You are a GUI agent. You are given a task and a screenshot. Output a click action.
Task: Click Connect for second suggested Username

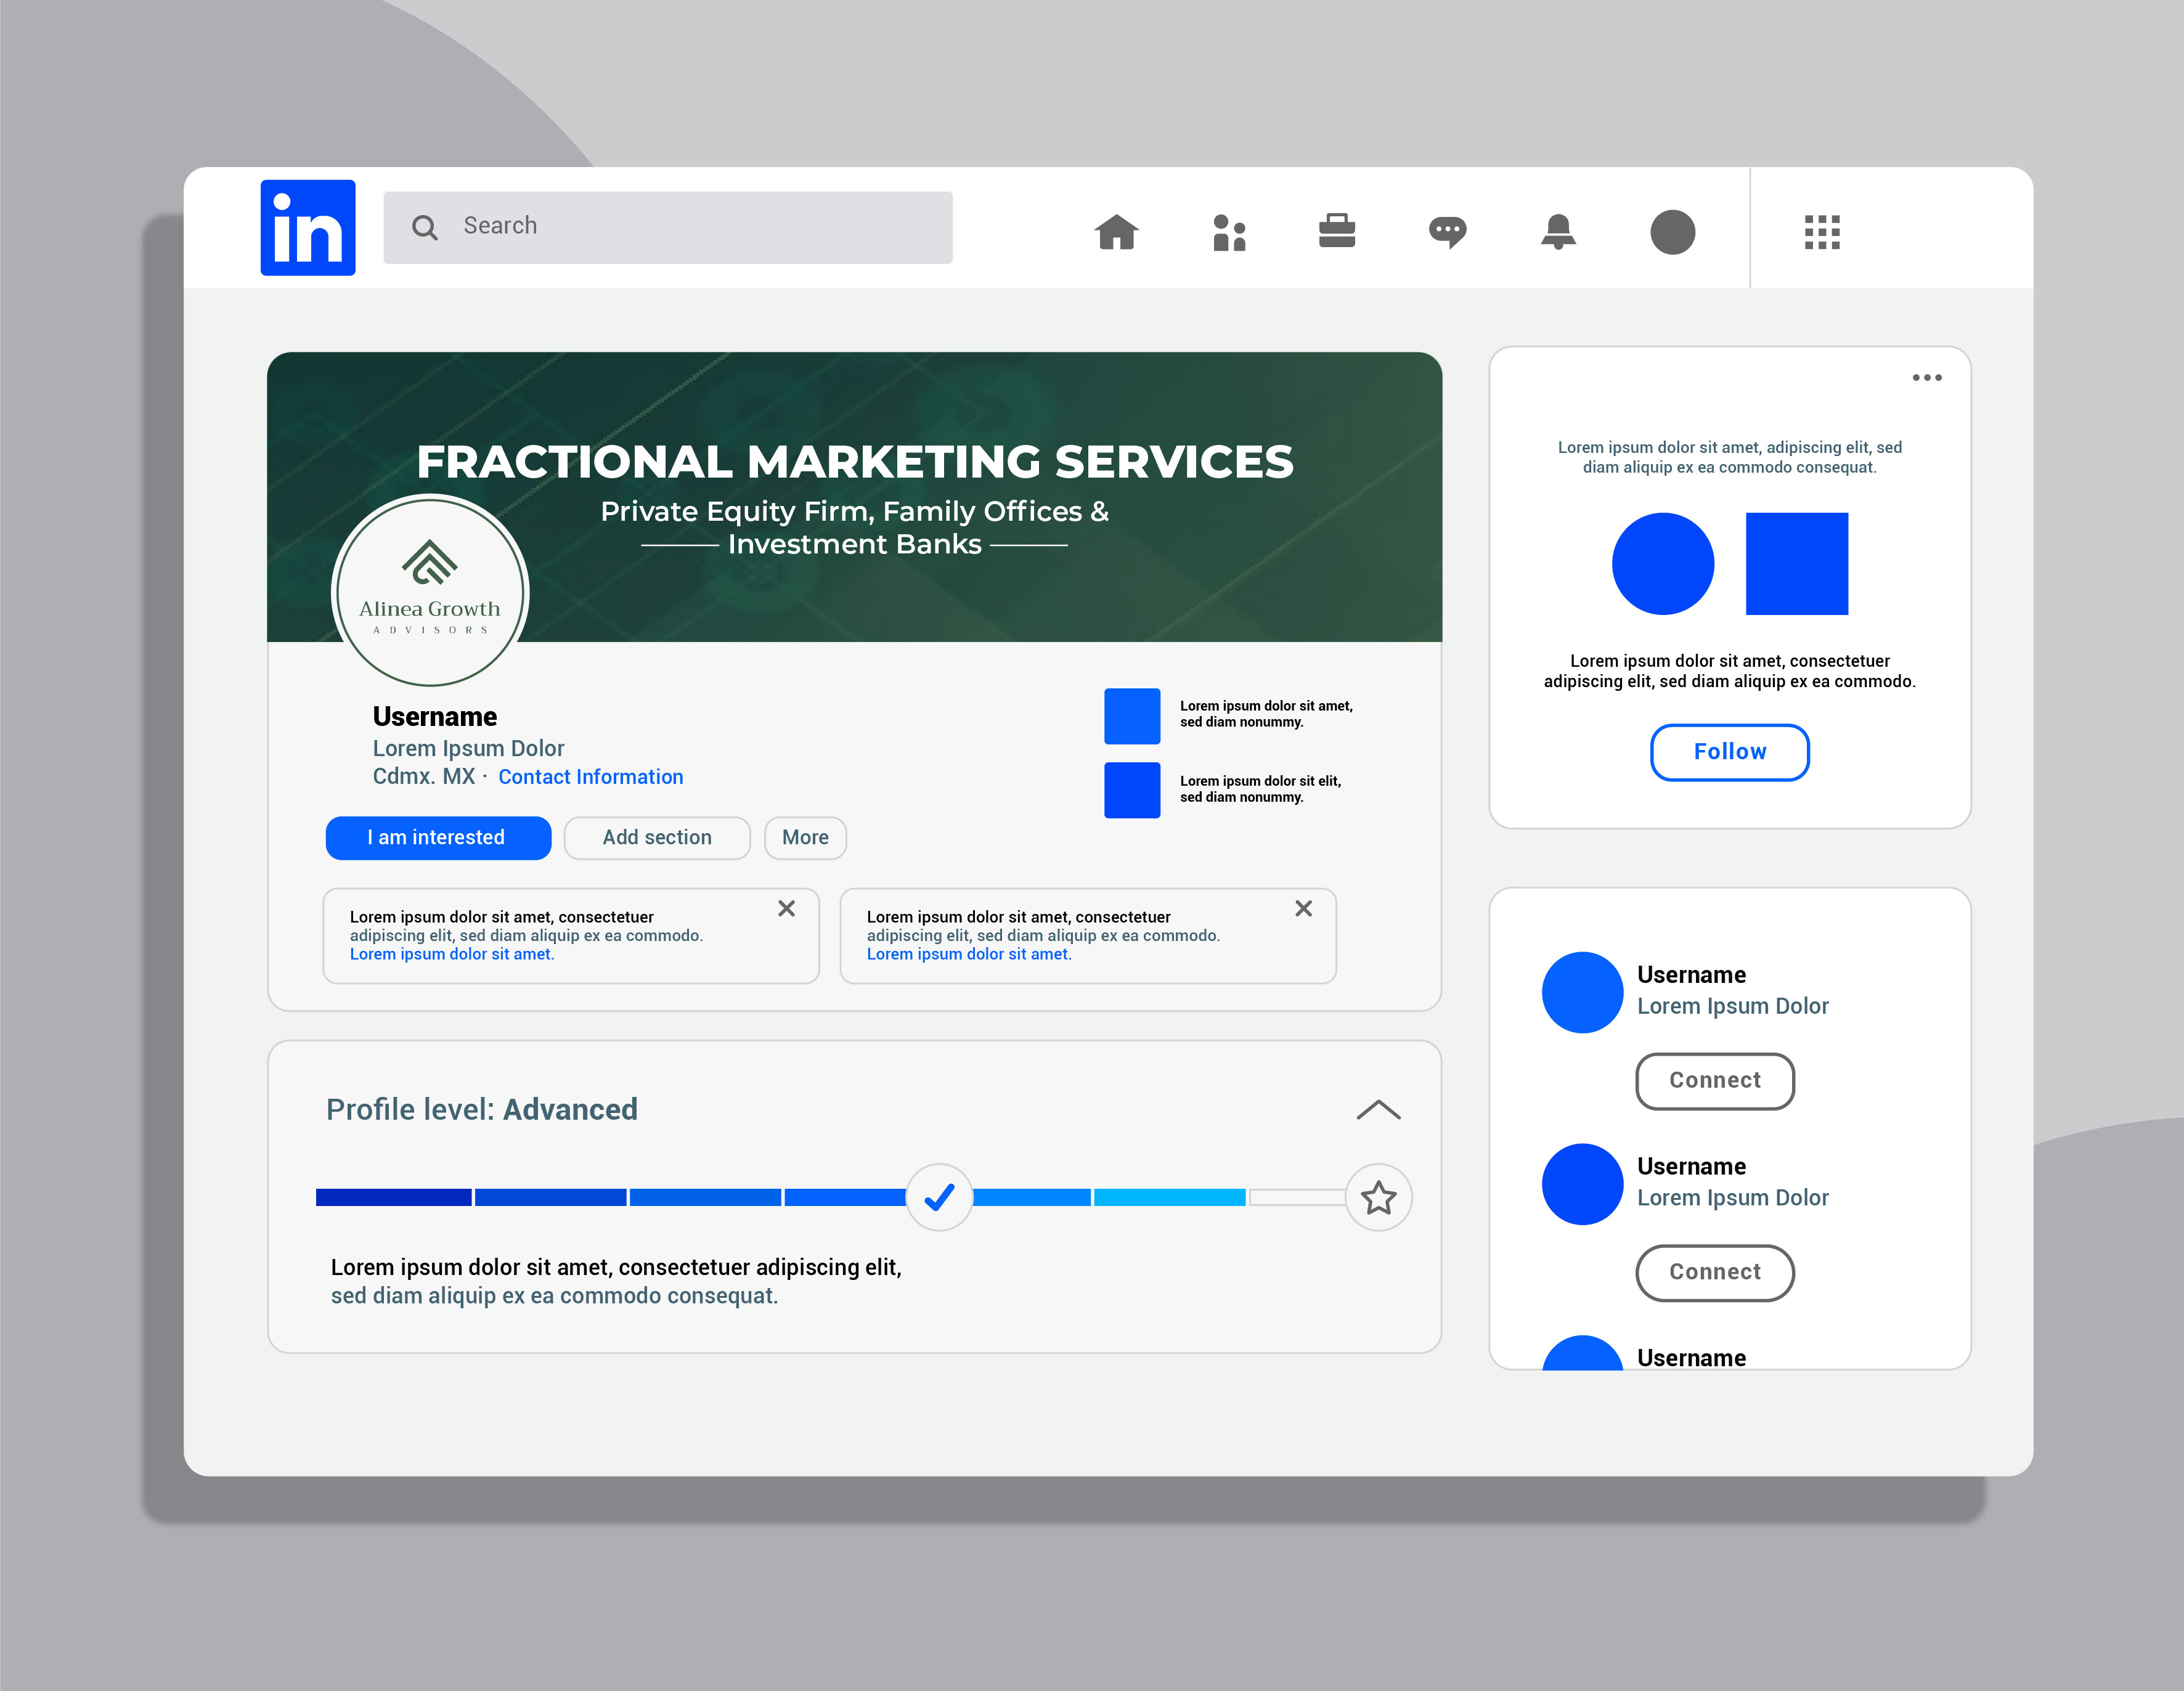(x=1715, y=1273)
